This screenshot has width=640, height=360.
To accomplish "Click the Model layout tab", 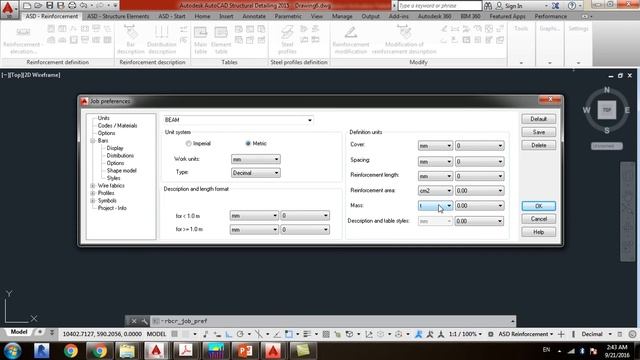I will 19,332.
